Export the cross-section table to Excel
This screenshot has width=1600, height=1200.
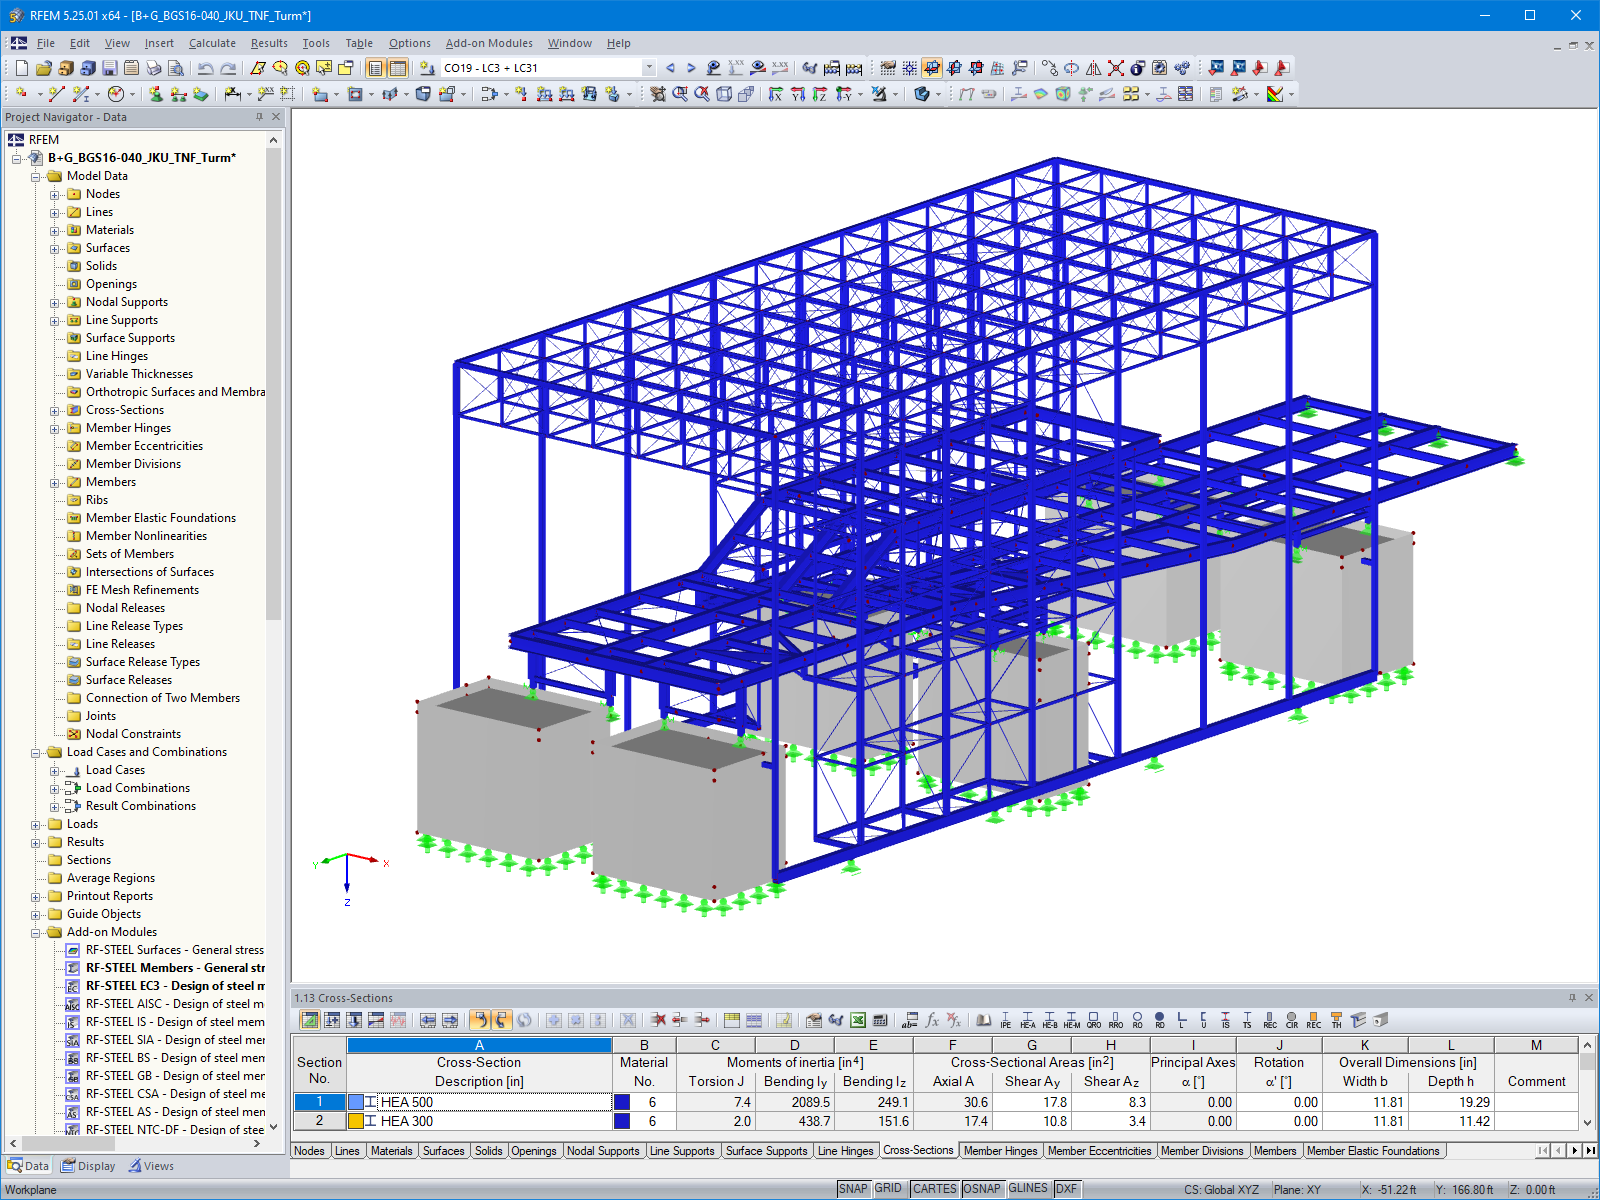[857, 1020]
